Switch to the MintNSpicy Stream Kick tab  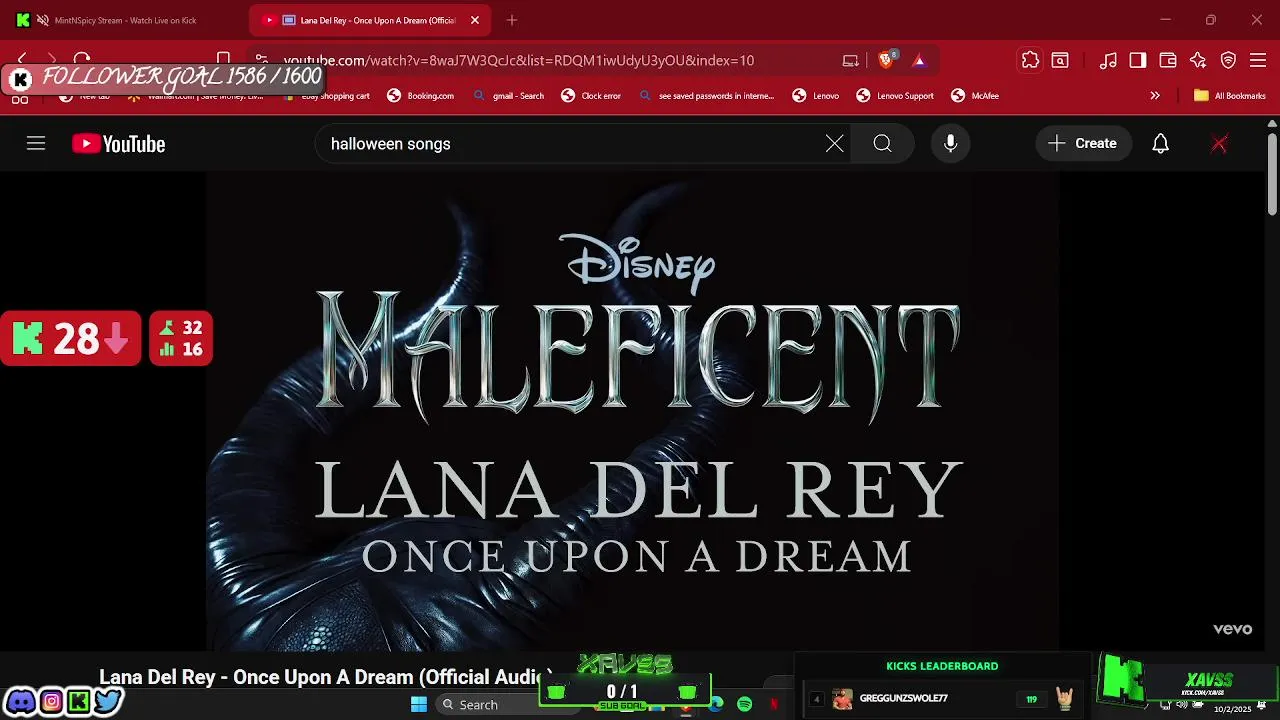[x=125, y=20]
